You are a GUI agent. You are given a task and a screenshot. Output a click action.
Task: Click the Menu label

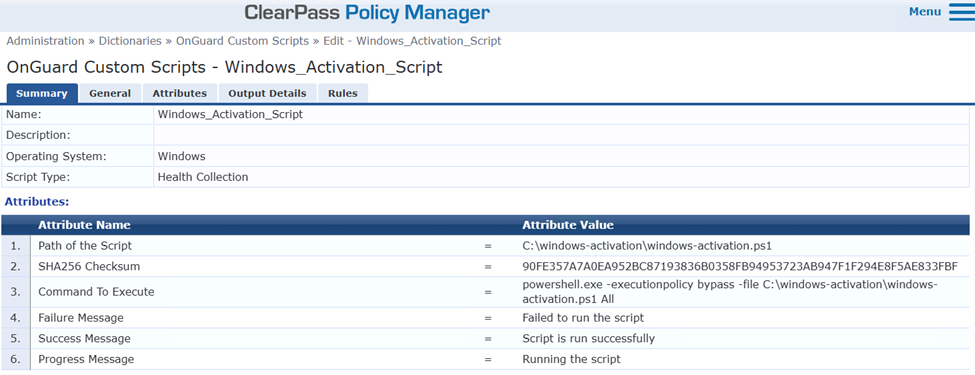pyautogui.click(x=925, y=12)
